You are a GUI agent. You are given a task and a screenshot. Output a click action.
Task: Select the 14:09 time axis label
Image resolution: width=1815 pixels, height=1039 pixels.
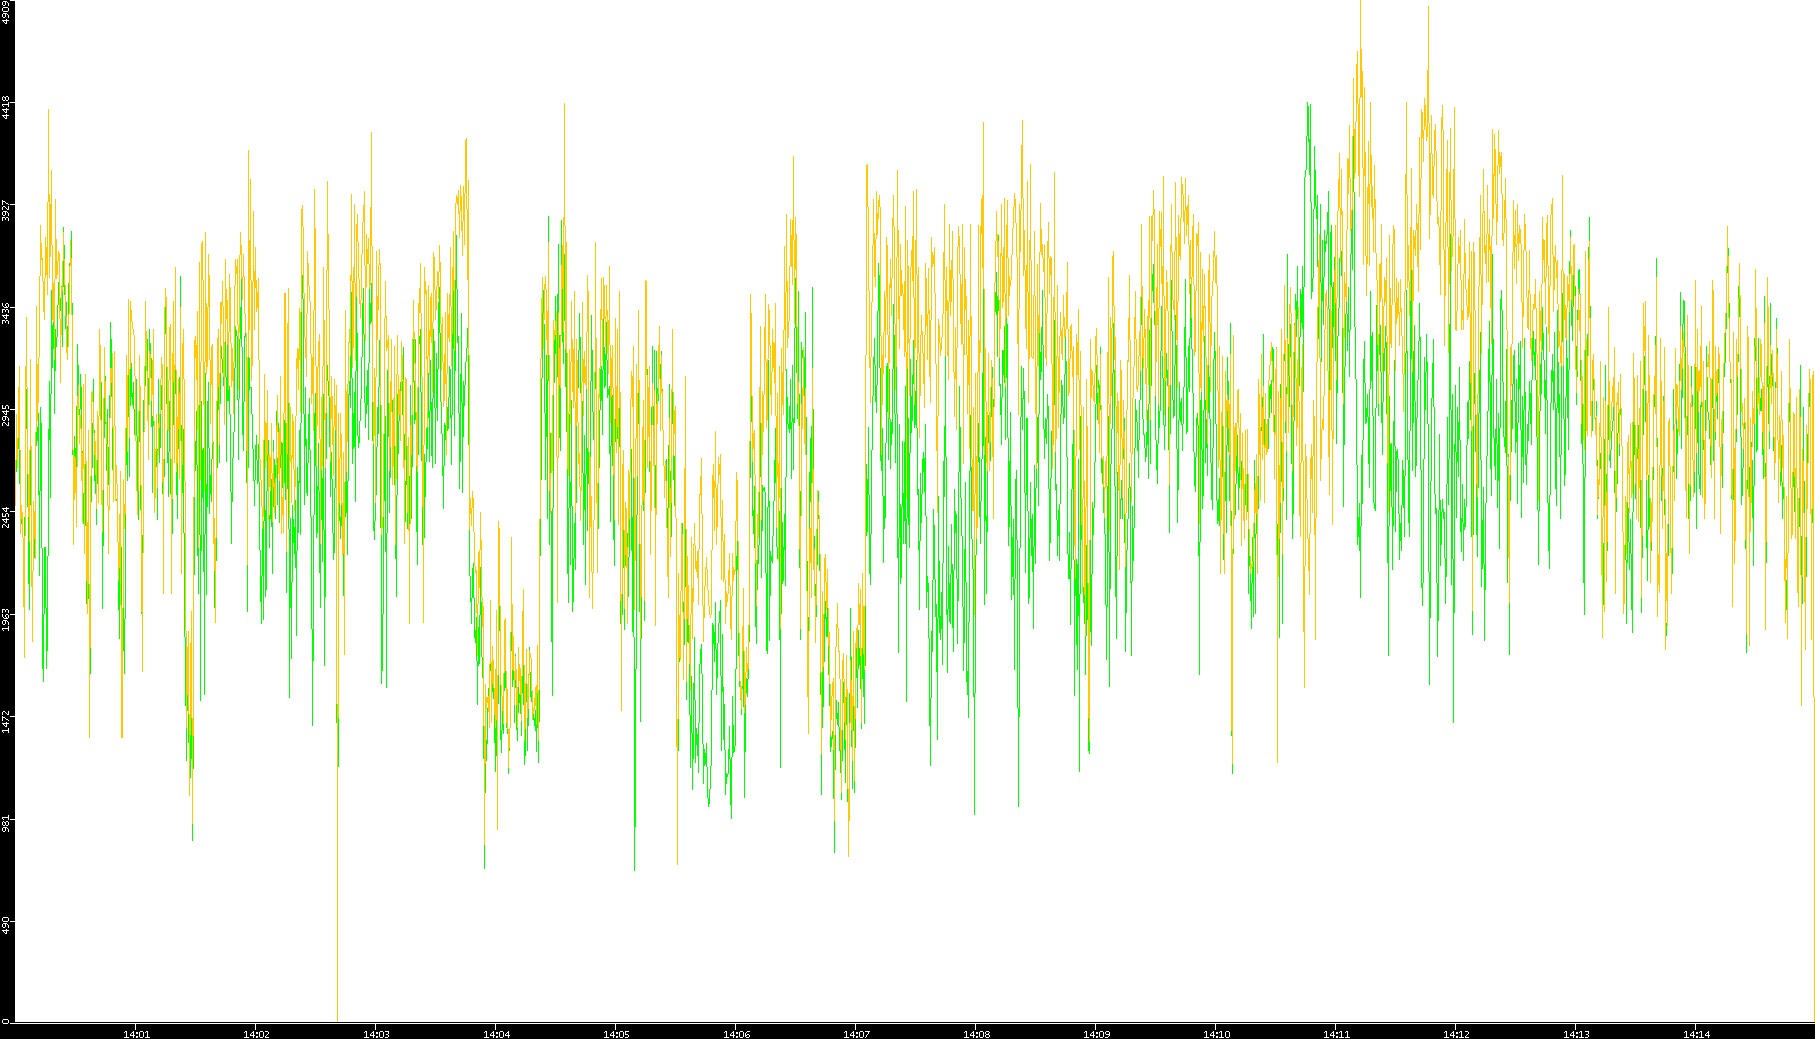click(x=1096, y=1034)
